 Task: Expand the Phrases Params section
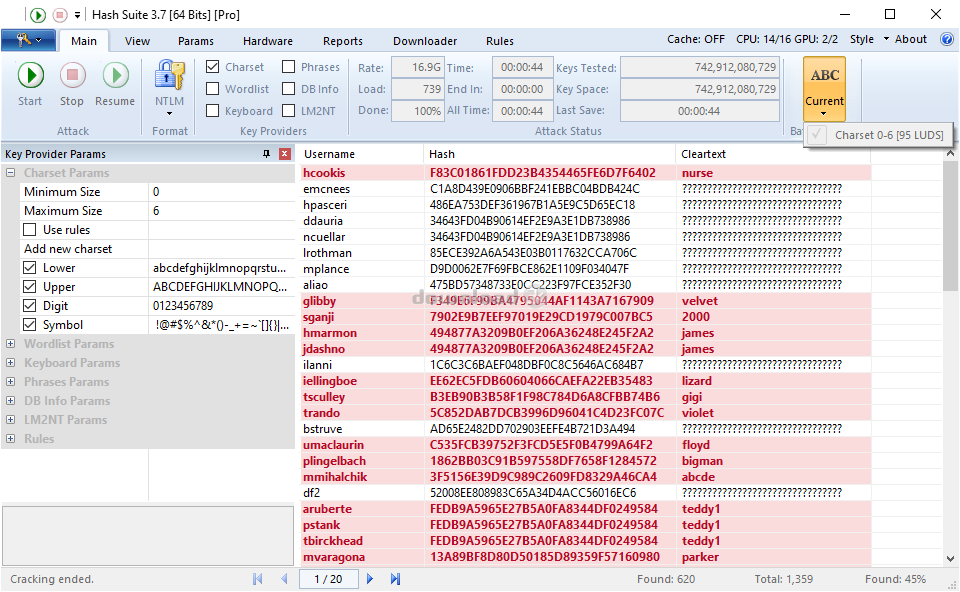pyautogui.click(x=10, y=381)
